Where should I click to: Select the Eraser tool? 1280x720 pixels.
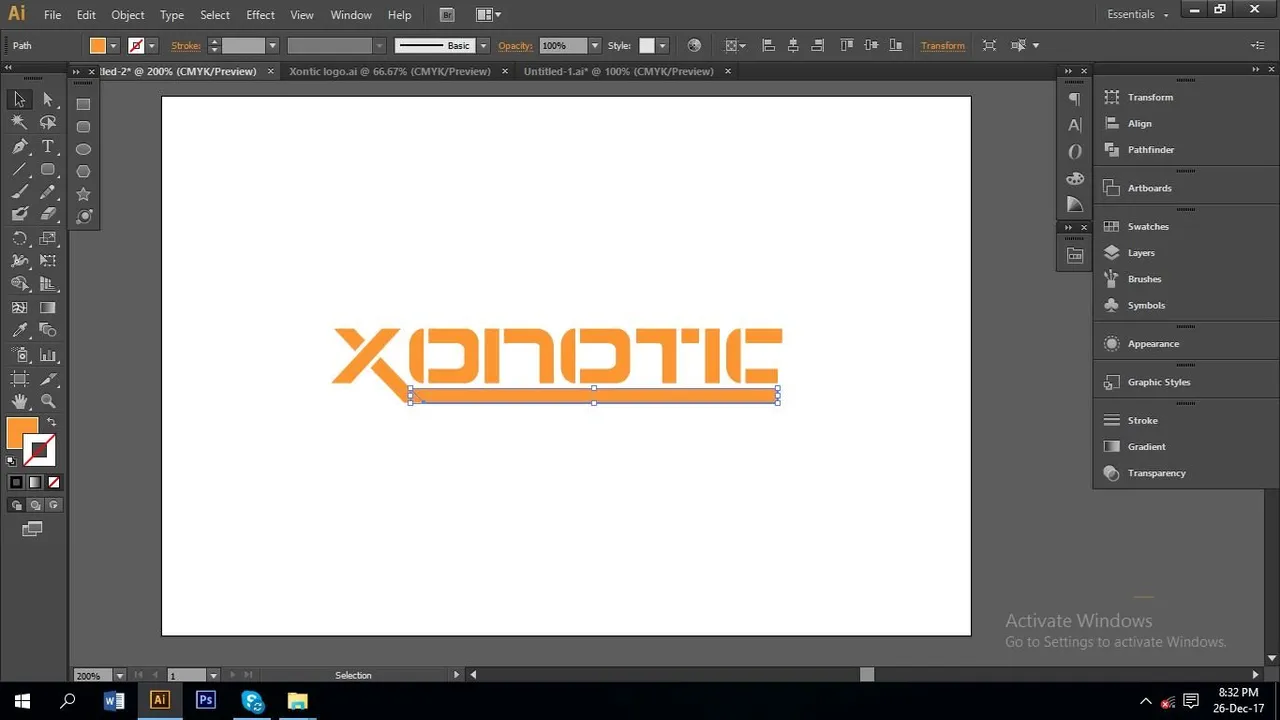[47, 214]
